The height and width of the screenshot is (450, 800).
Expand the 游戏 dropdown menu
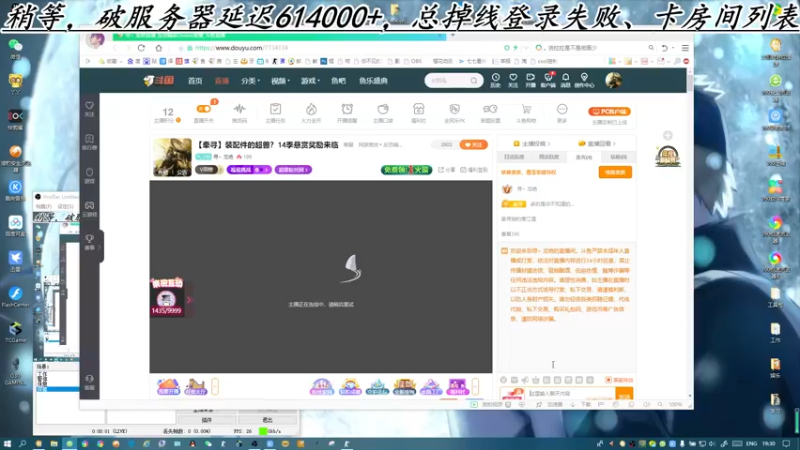point(310,81)
